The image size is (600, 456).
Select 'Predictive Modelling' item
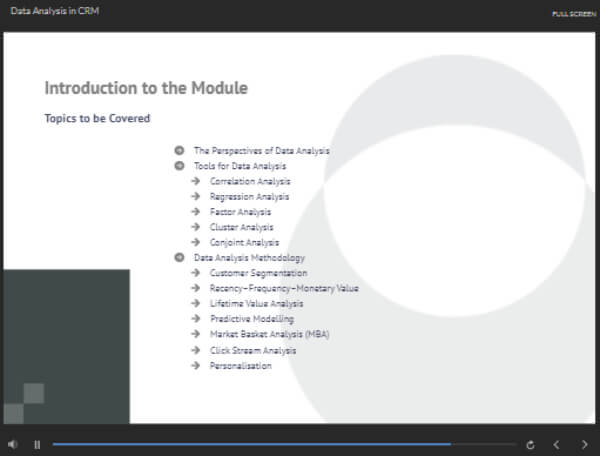[x=252, y=319]
